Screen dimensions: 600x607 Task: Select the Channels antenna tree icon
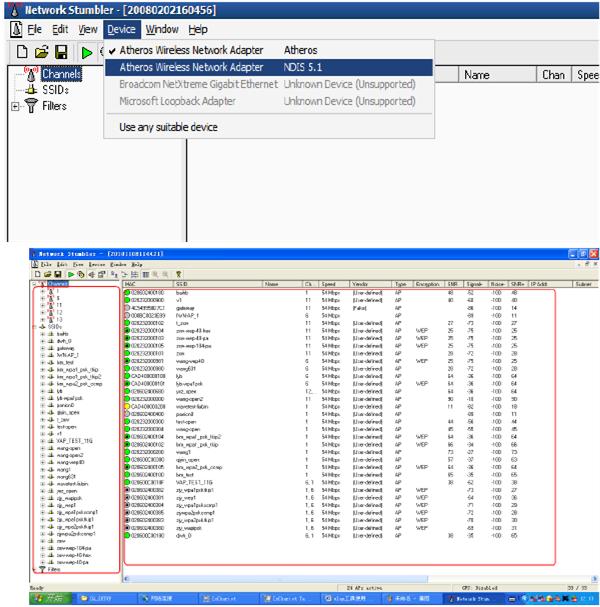click(31, 74)
